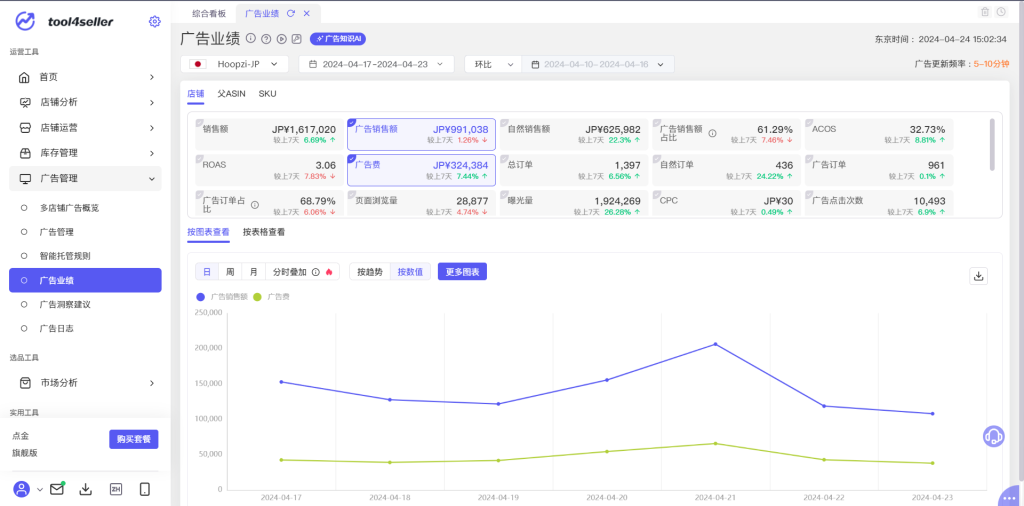Open 广告洞察建议 in sidebar
Image resolution: width=1024 pixels, height=506 pixels.
point(65,304)
